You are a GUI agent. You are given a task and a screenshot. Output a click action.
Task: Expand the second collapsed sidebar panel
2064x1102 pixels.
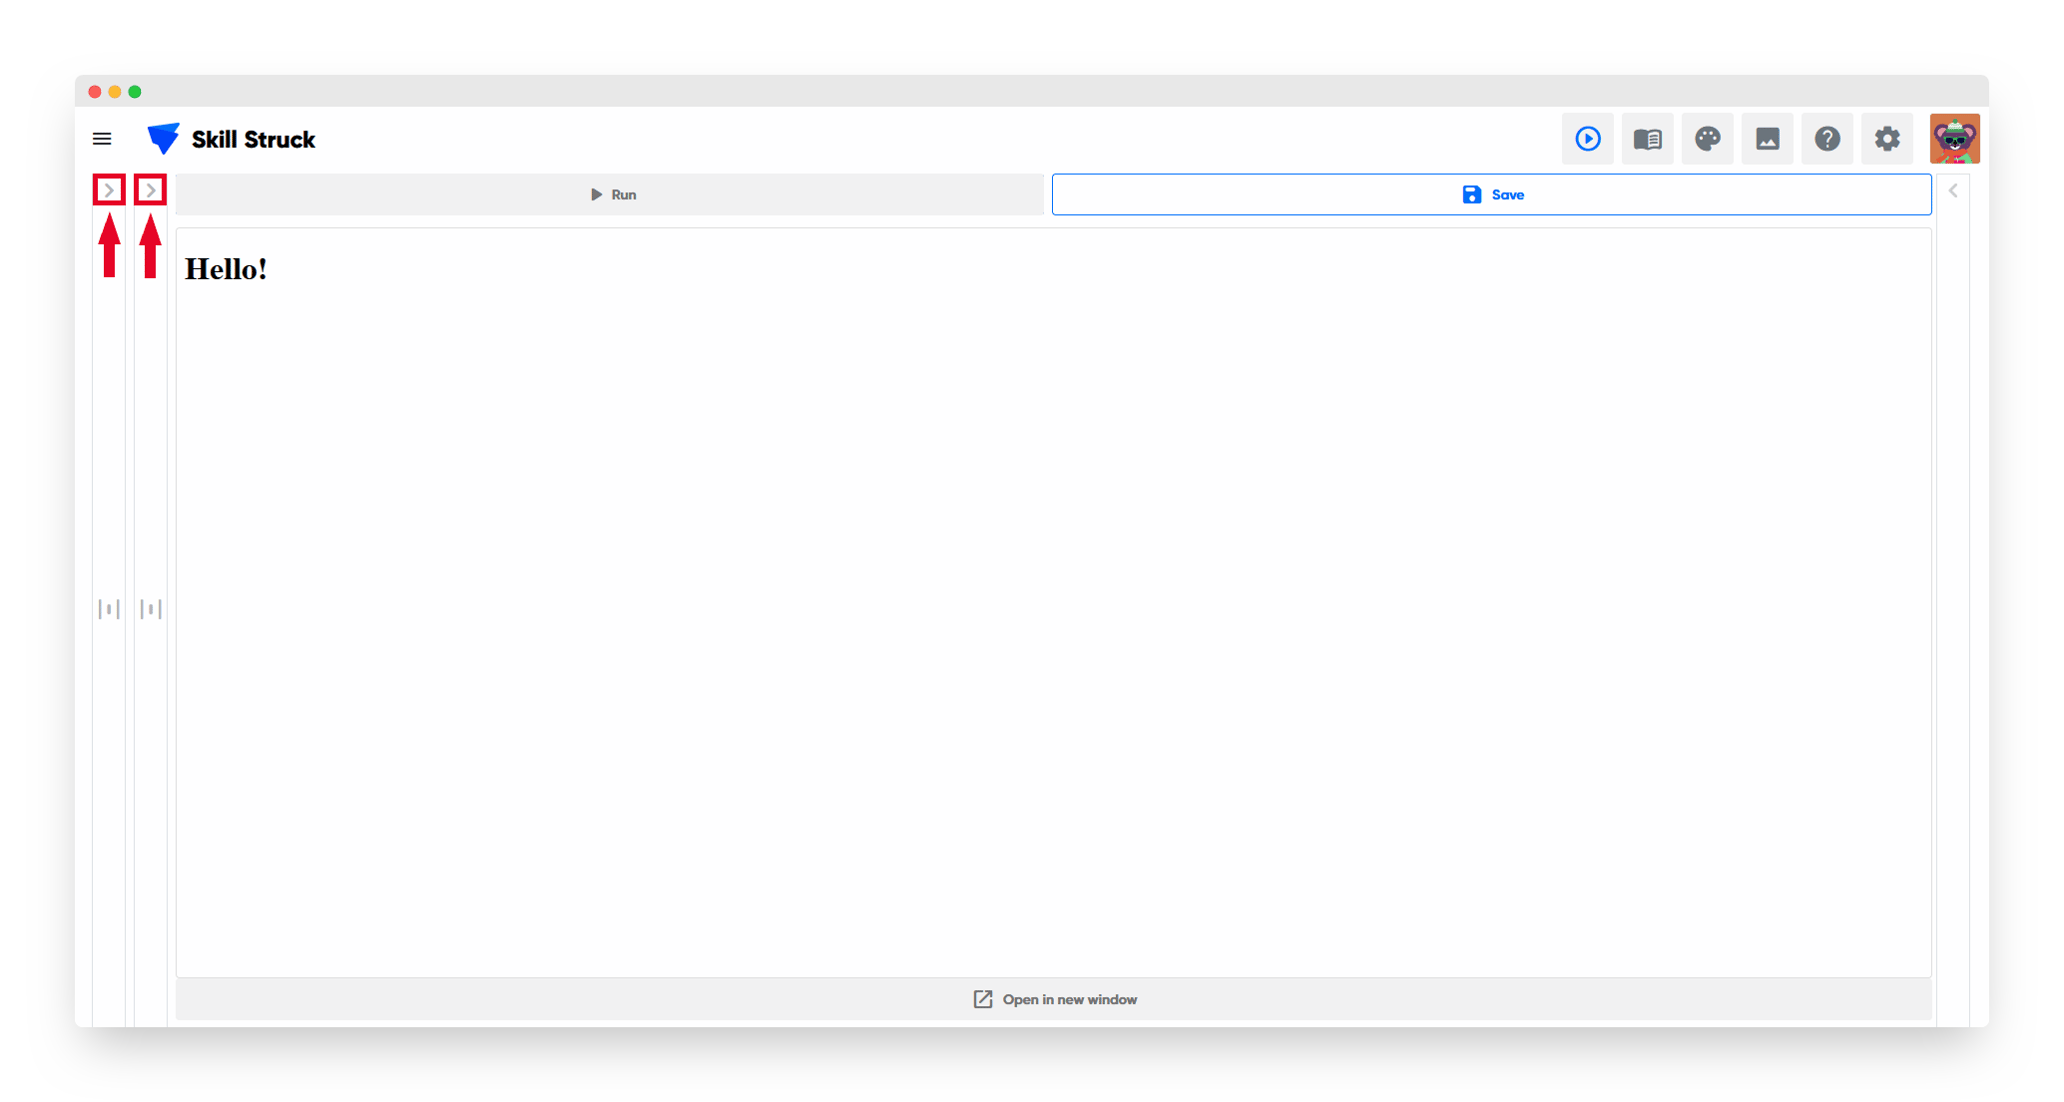click(150, 189)
